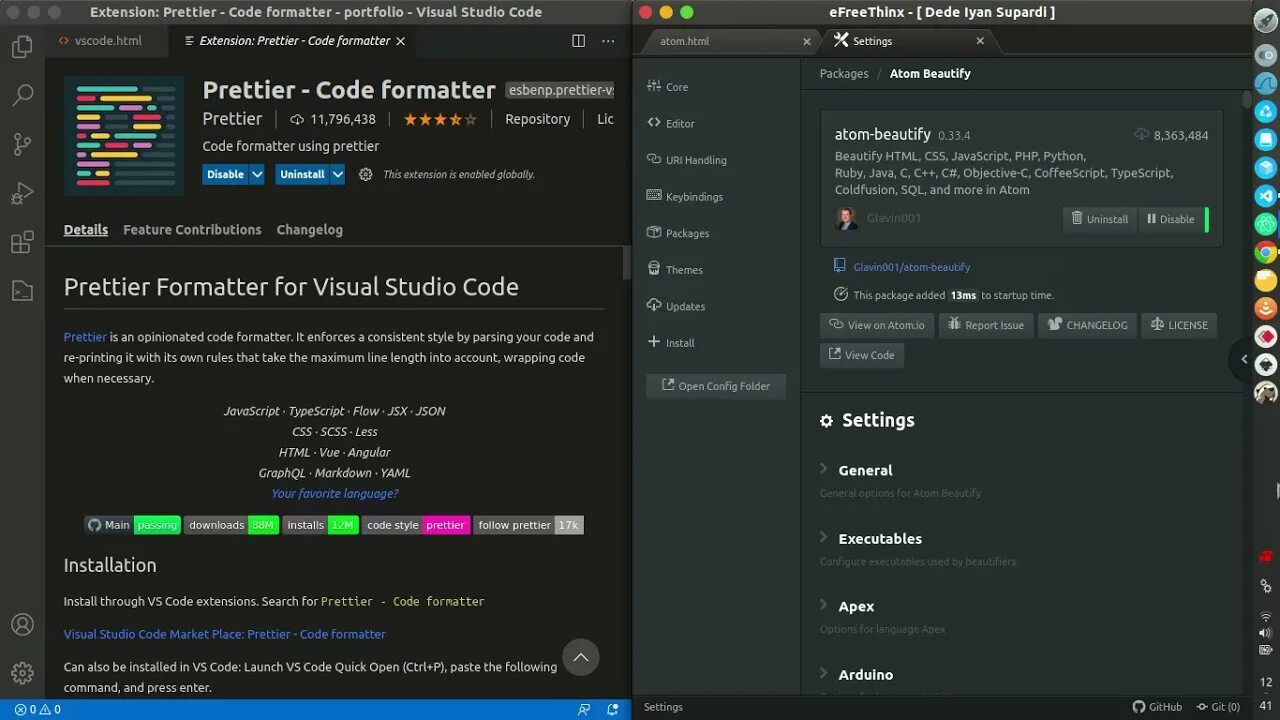Click the Packages breadcrumb in Atom
Image resolution: width=1280 pixels, height=720 pixels.
(x=844, y=73)
